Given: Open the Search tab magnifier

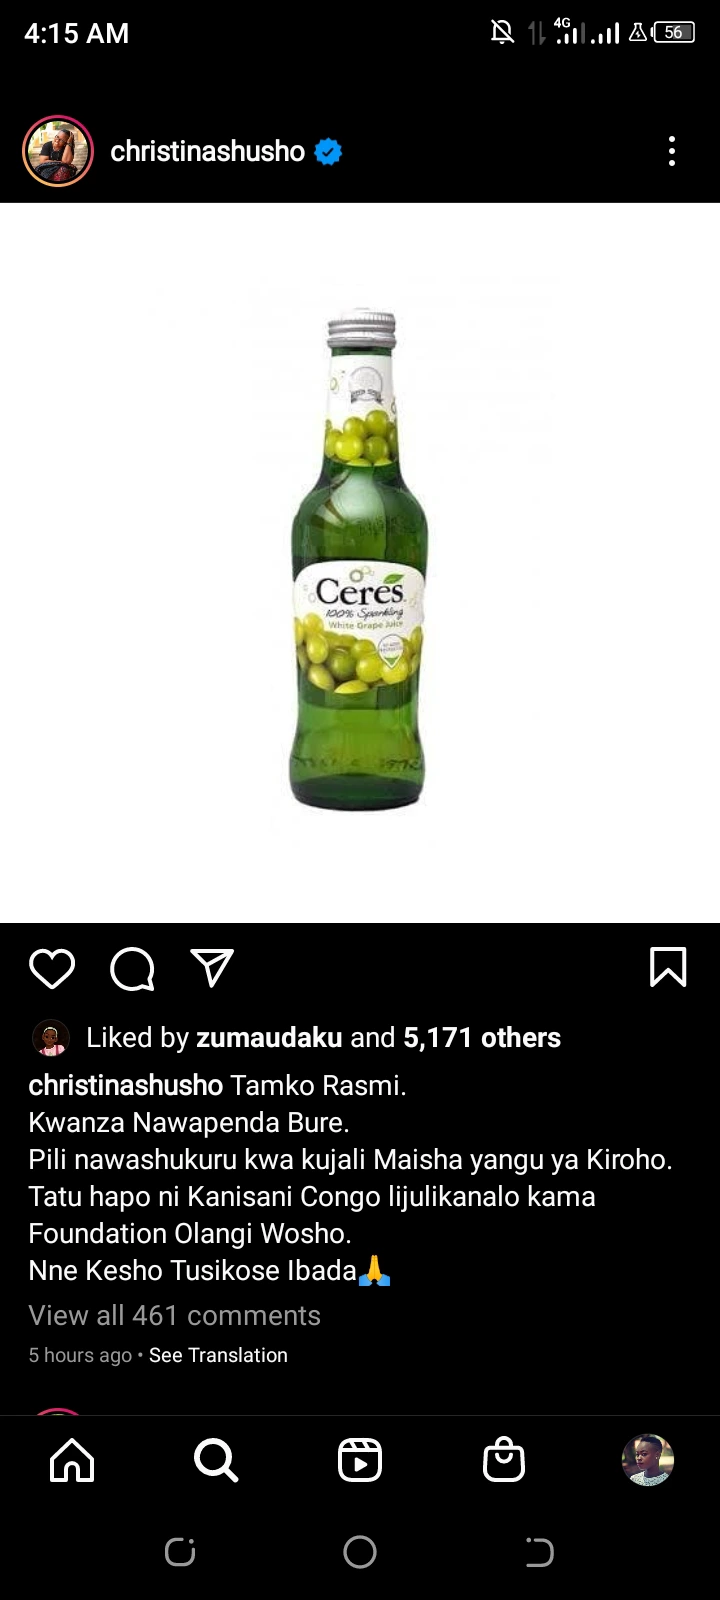Looking at the screenshot, I should point(216,1460).
